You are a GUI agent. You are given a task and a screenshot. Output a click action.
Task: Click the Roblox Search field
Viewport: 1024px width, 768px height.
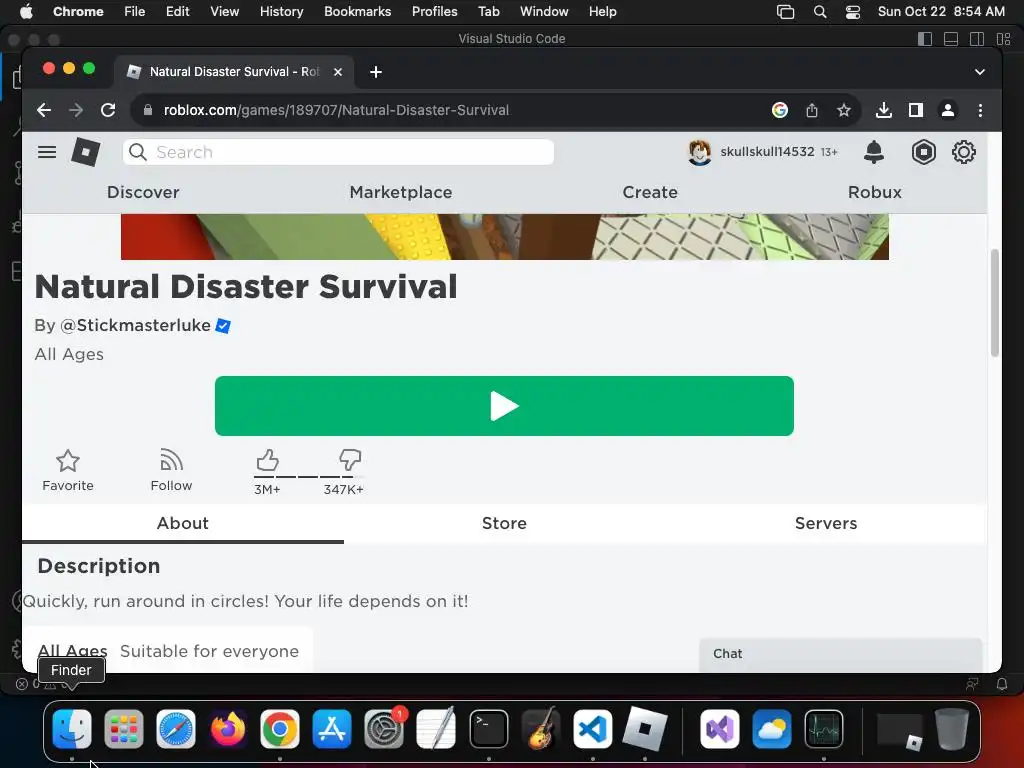(x=338, y=152)
